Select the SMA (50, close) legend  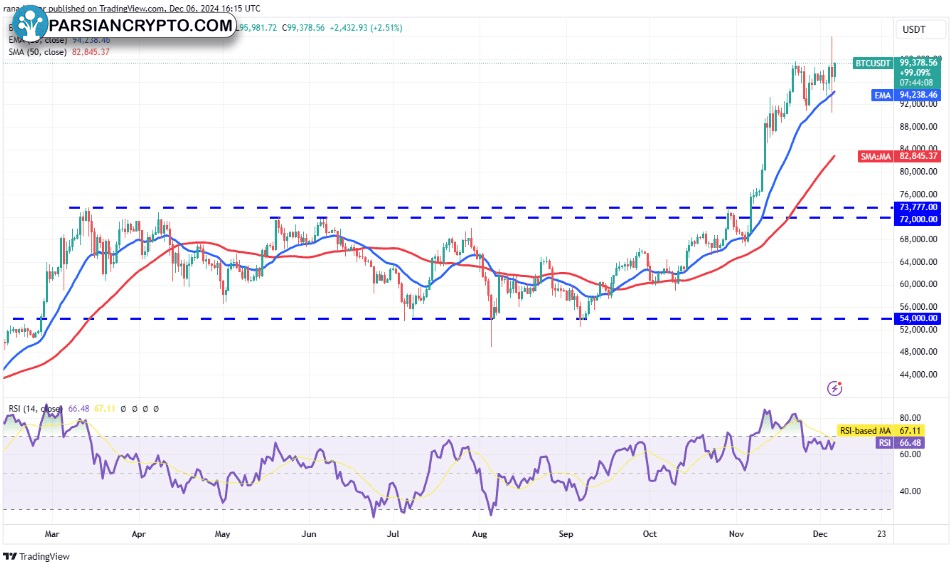[38, 52]
